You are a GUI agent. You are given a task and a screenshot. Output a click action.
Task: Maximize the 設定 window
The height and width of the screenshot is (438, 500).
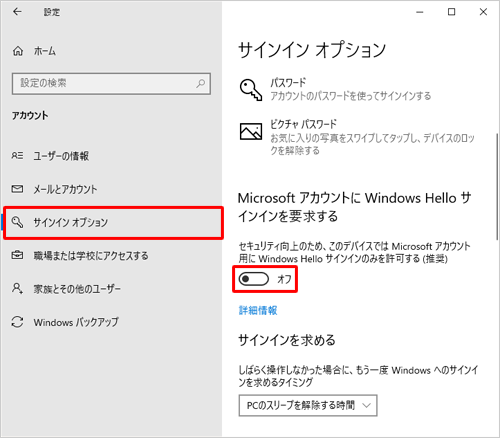[451, 12]
